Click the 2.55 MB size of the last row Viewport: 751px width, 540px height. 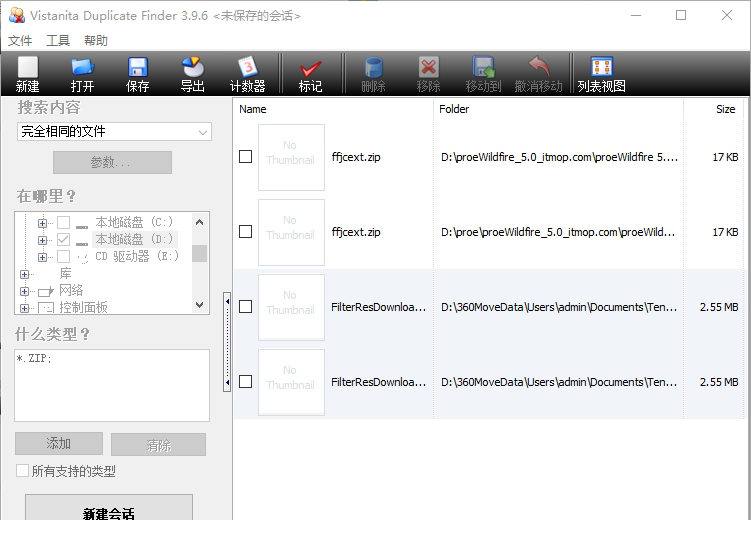[x=719, y=382]
